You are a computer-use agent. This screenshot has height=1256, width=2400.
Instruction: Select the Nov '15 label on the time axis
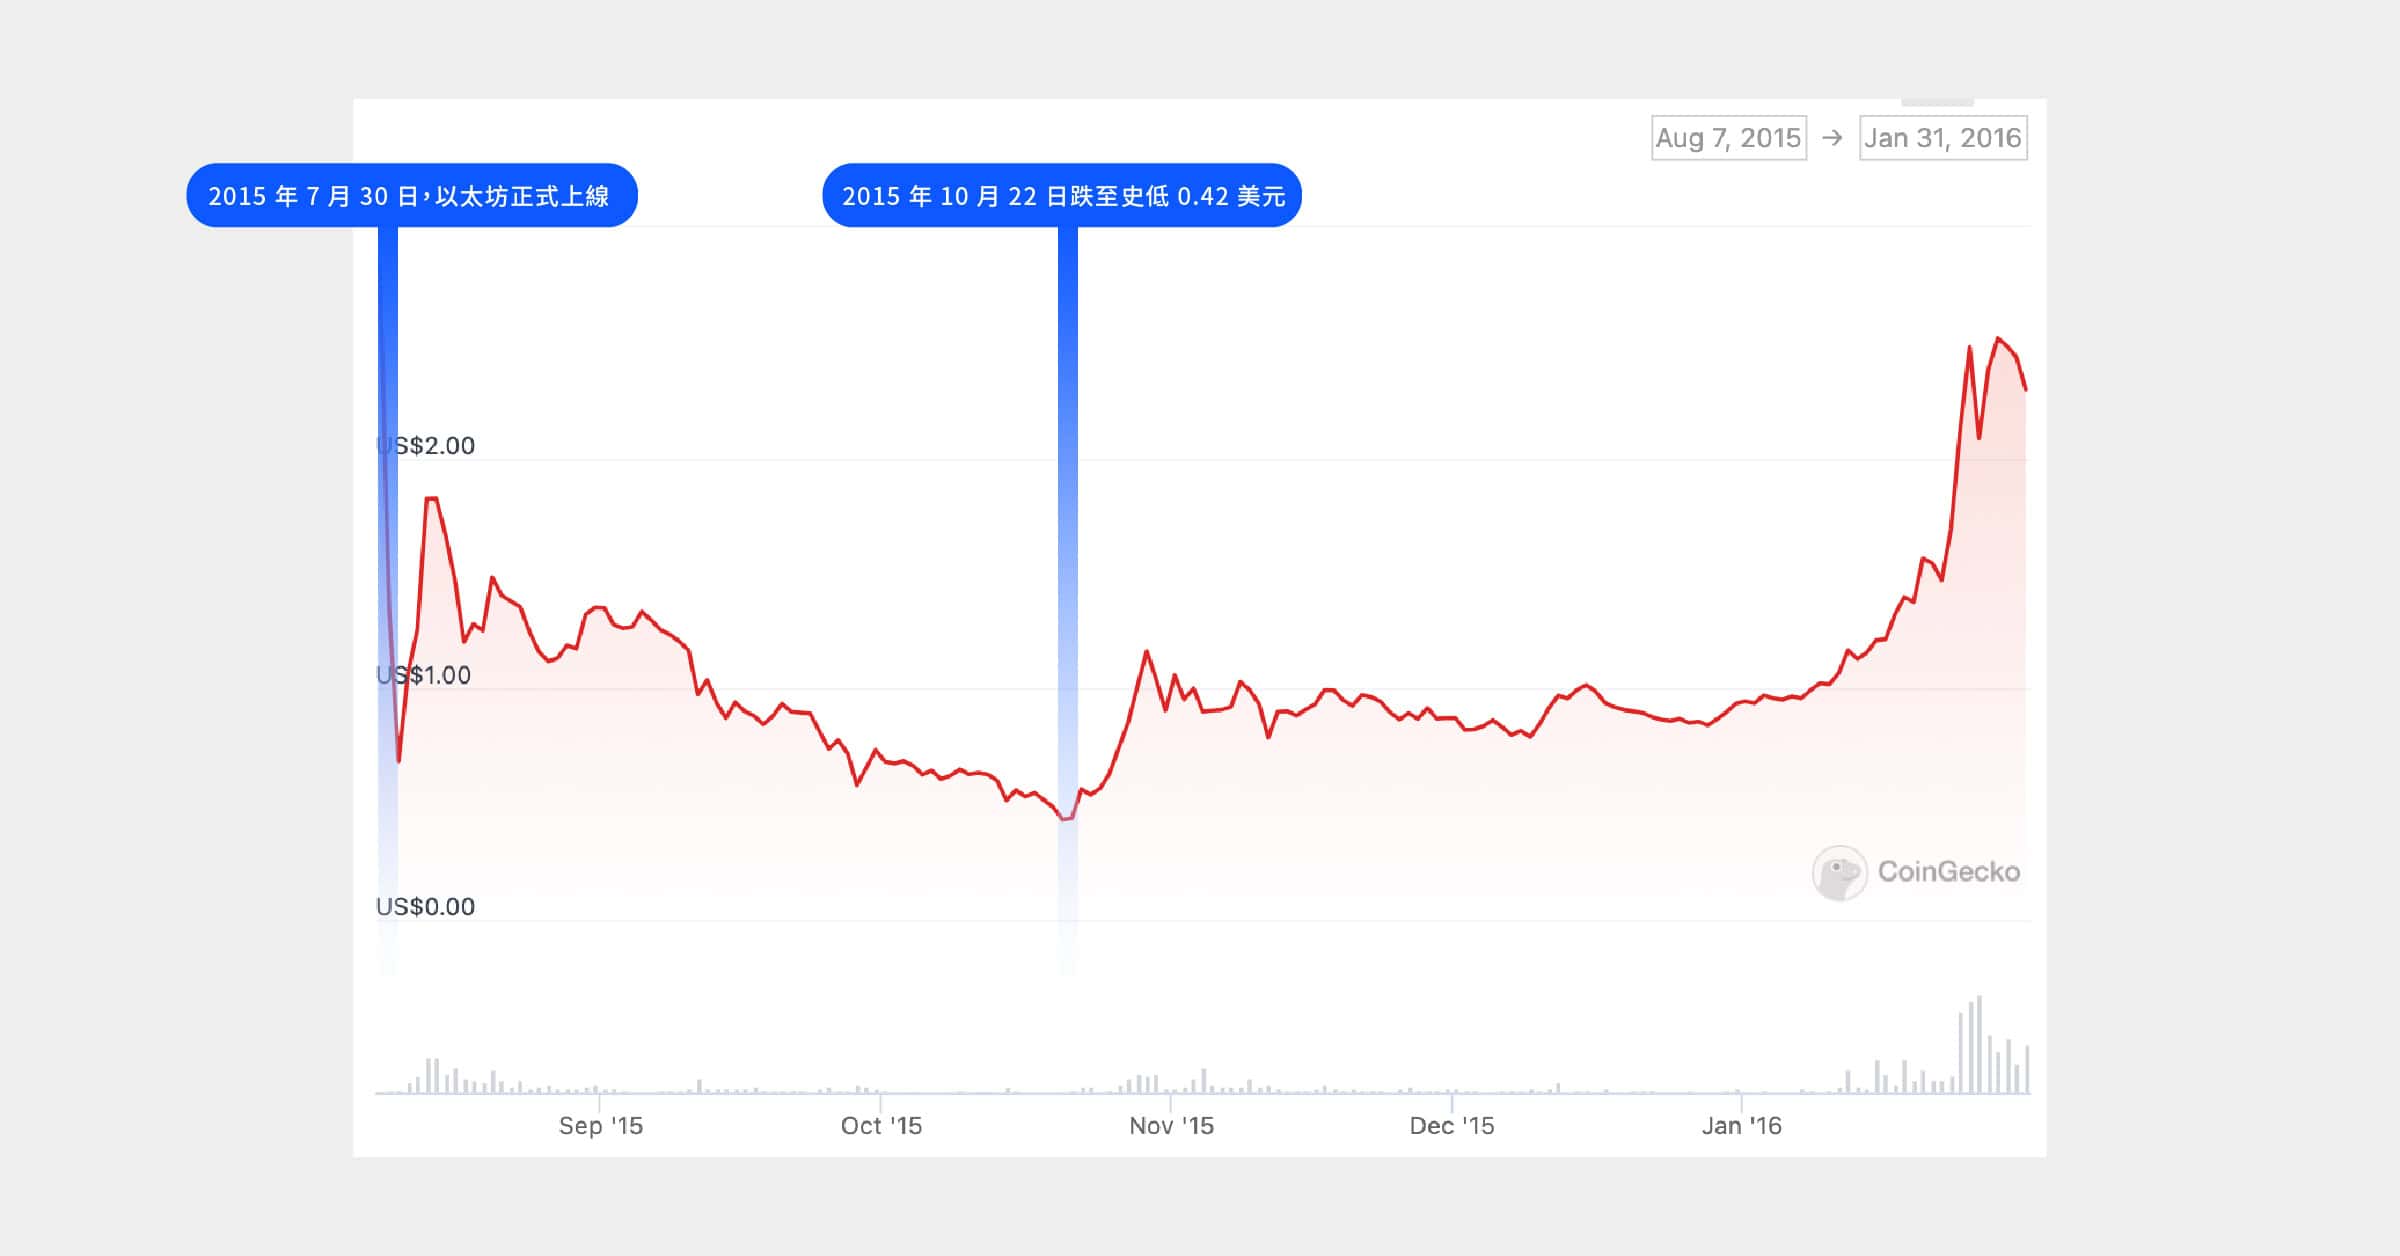tap(1171, 1126)
